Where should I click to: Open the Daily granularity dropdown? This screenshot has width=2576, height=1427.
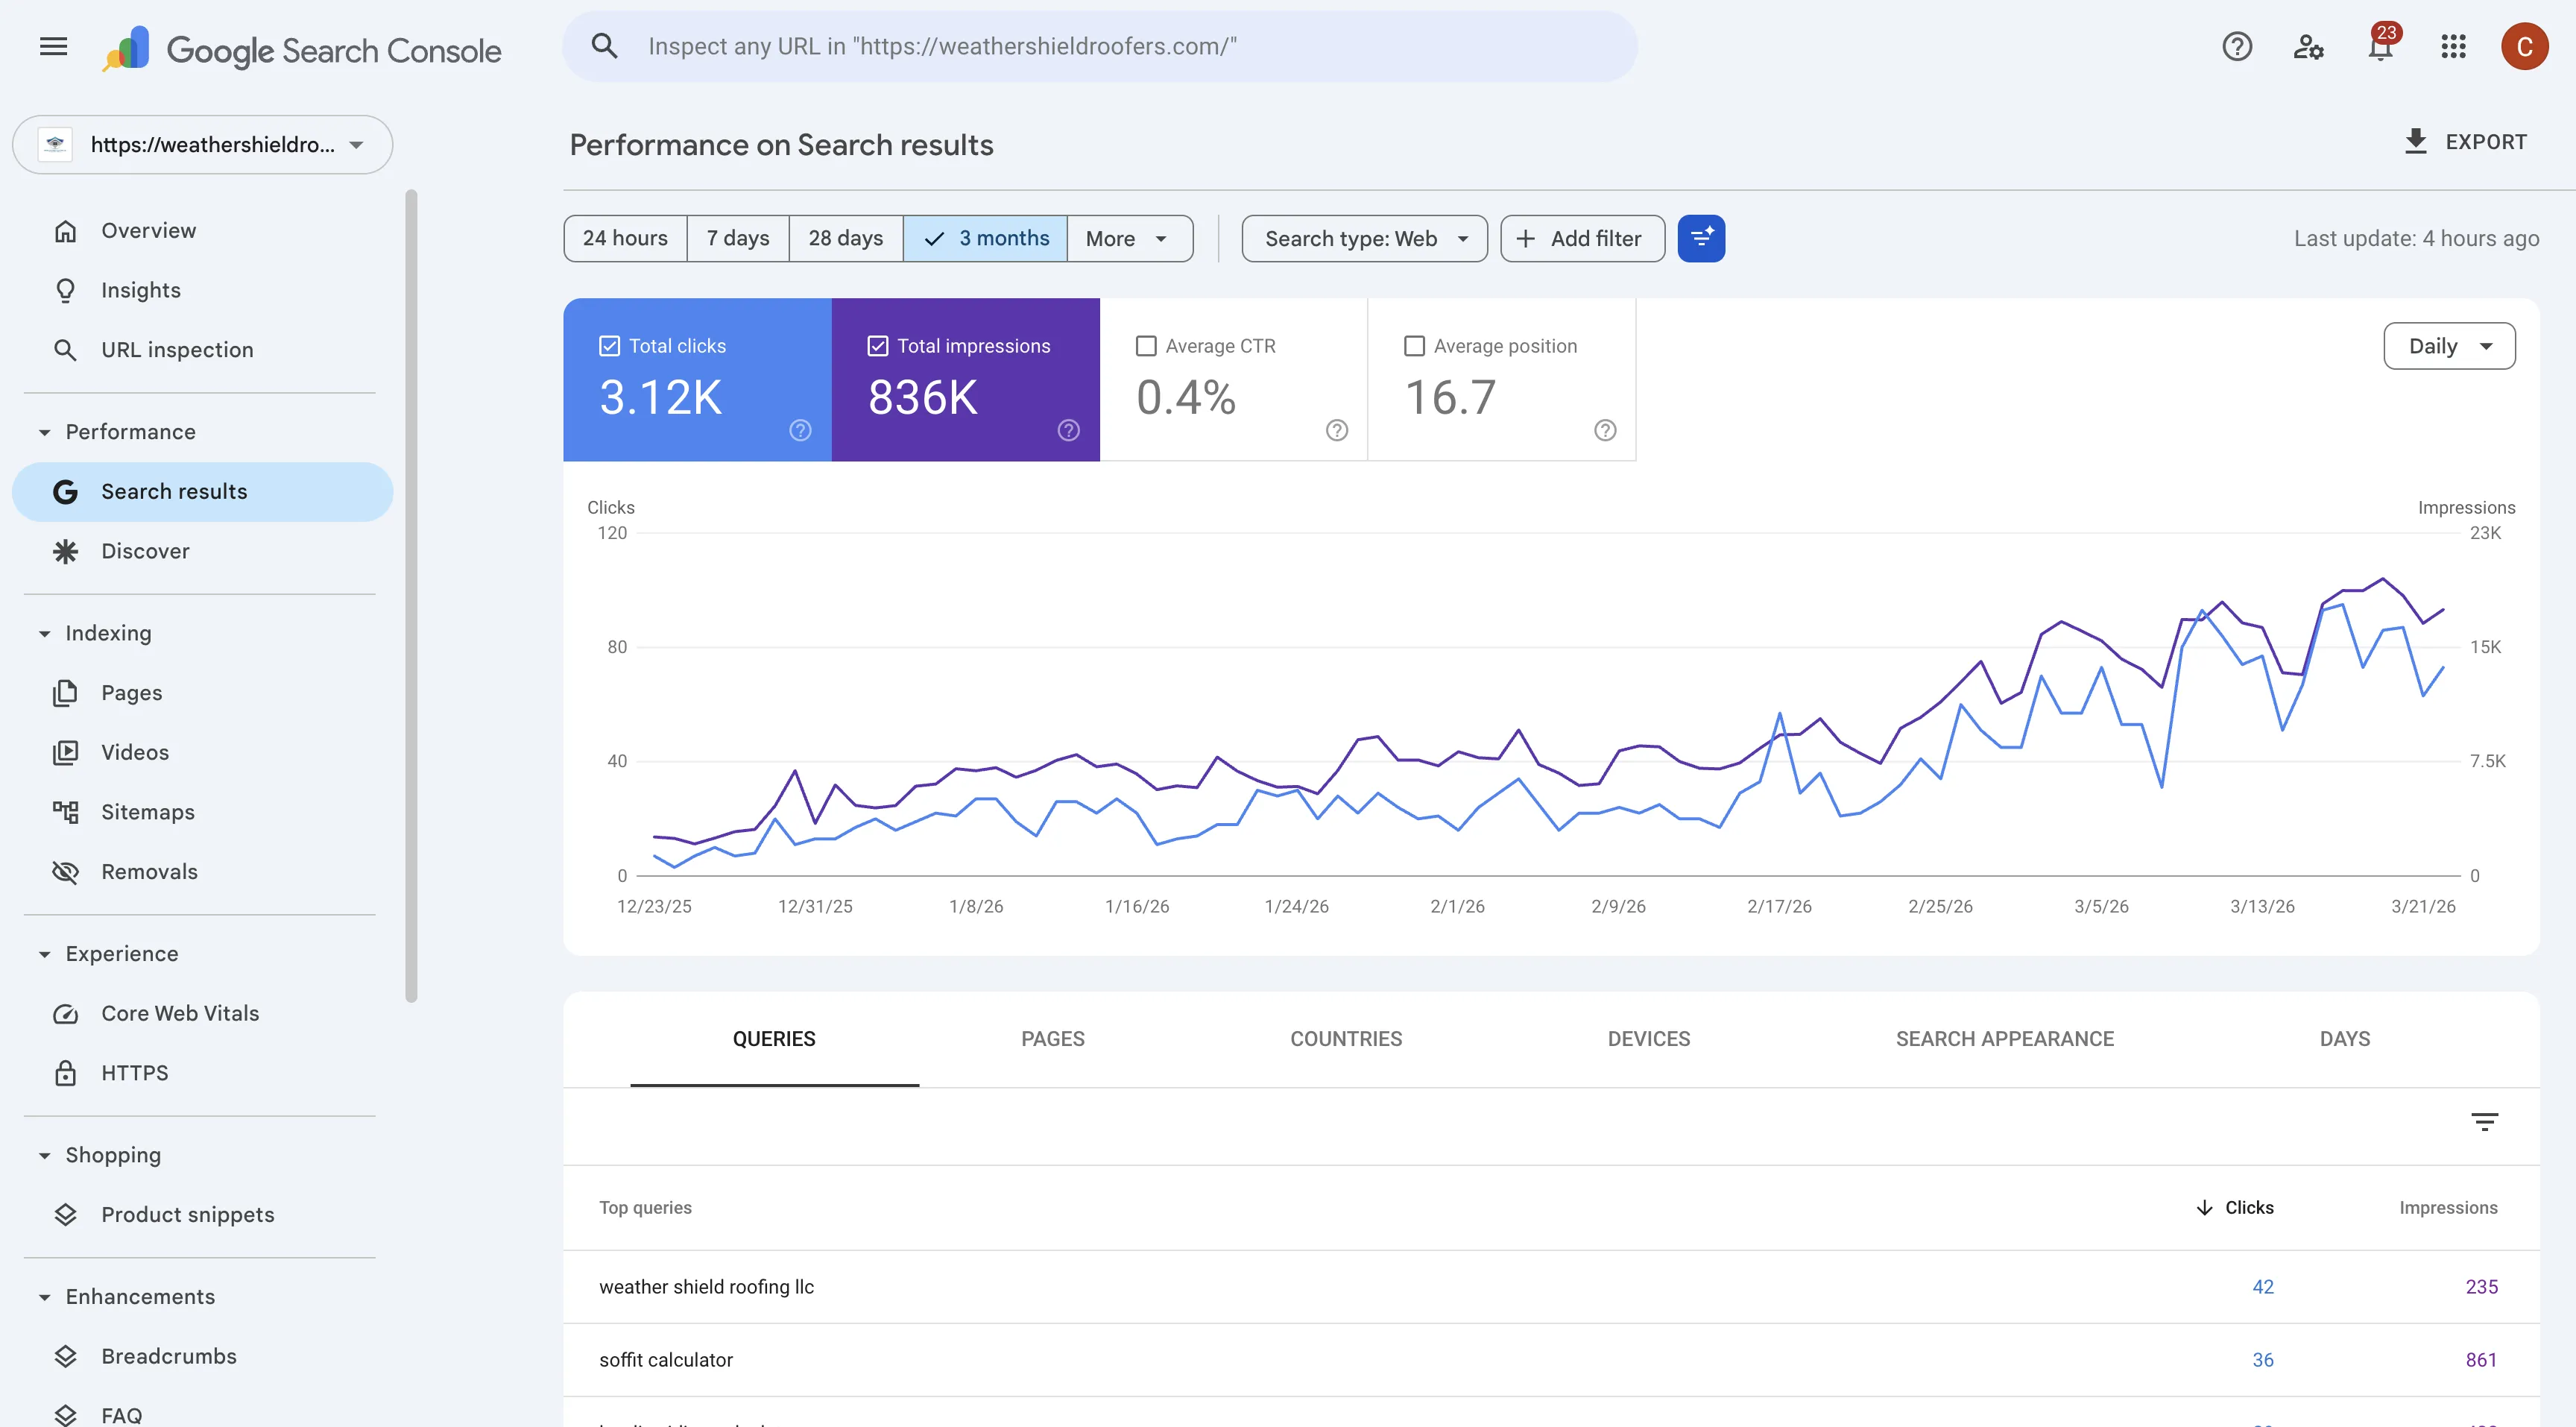[2449, 345]
